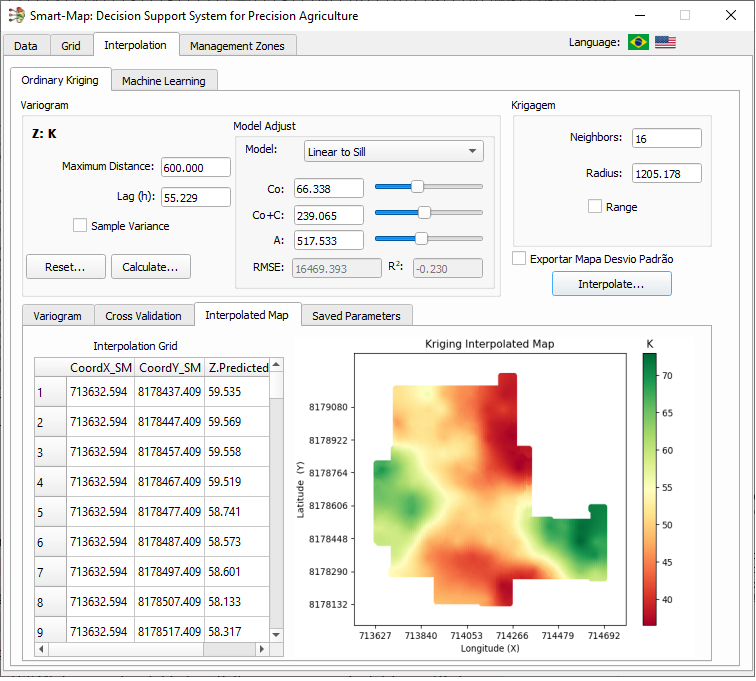Image resolution: width=756 pixels, height=681 pixels.
Task: Click the Maximum Distance input field
Action: click(196, 167)
